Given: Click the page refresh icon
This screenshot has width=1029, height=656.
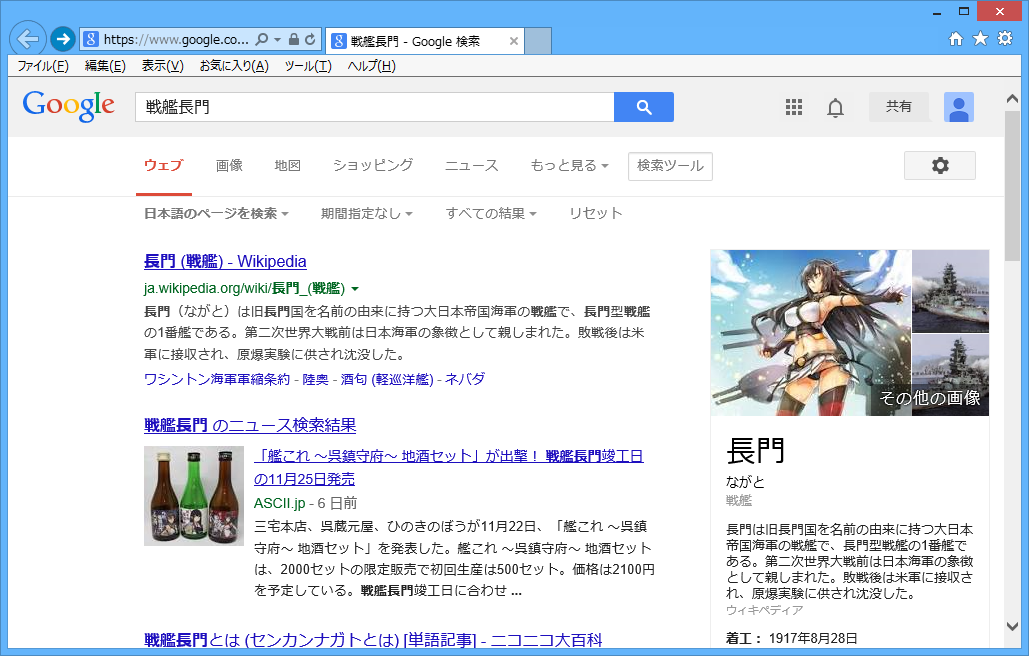Looking at the screenshot, I should (x=310, y=39).
